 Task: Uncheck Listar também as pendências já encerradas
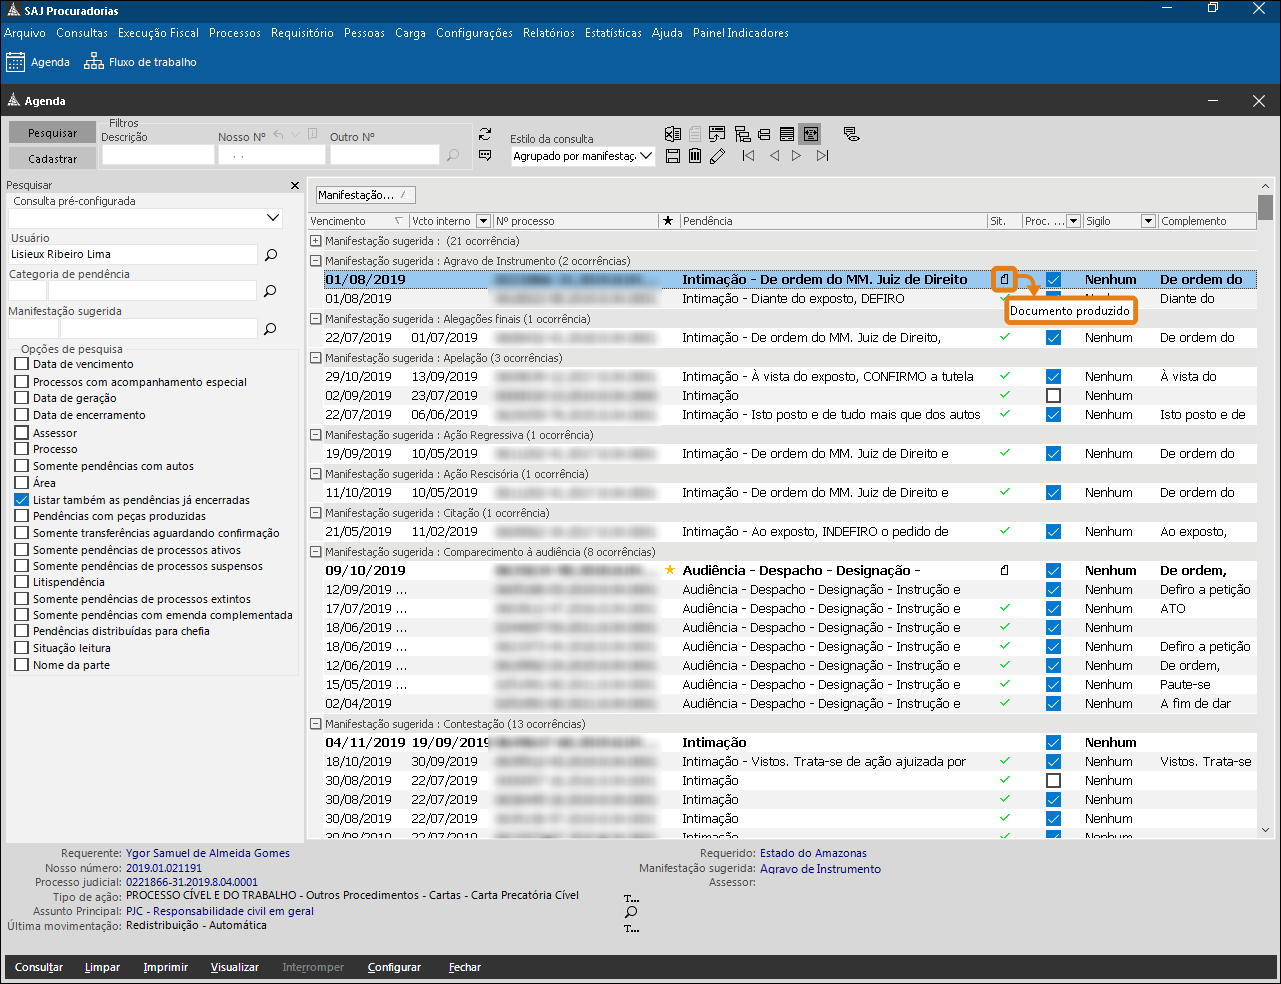coord(22,499)
